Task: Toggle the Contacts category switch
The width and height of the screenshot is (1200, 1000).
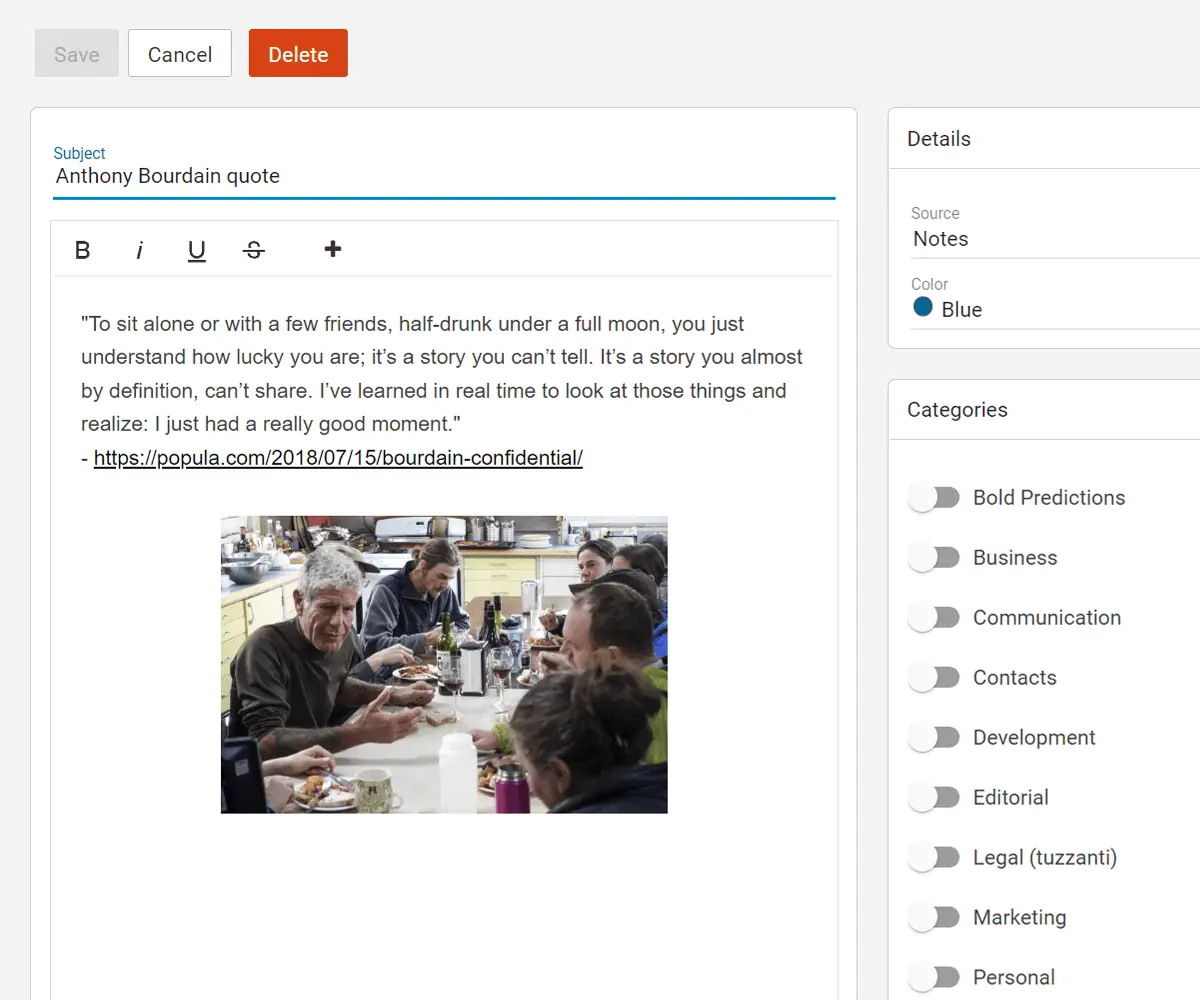Action: (934, 678)
